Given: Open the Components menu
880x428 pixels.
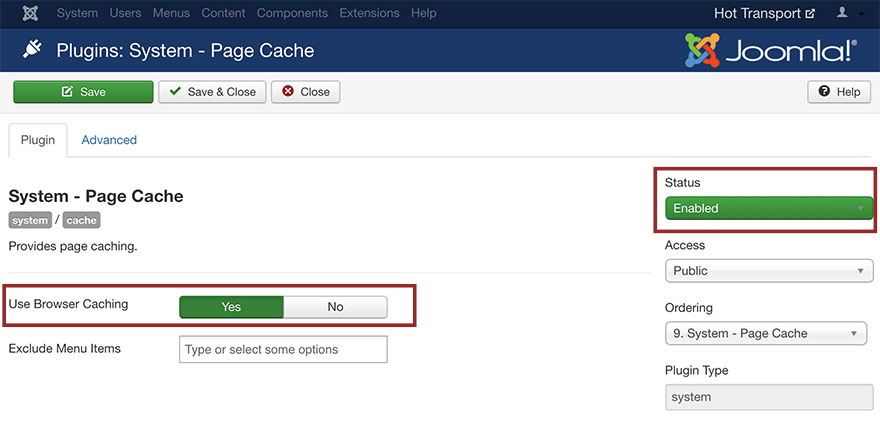Looking at the screenshot, I should tap(292, 14).
